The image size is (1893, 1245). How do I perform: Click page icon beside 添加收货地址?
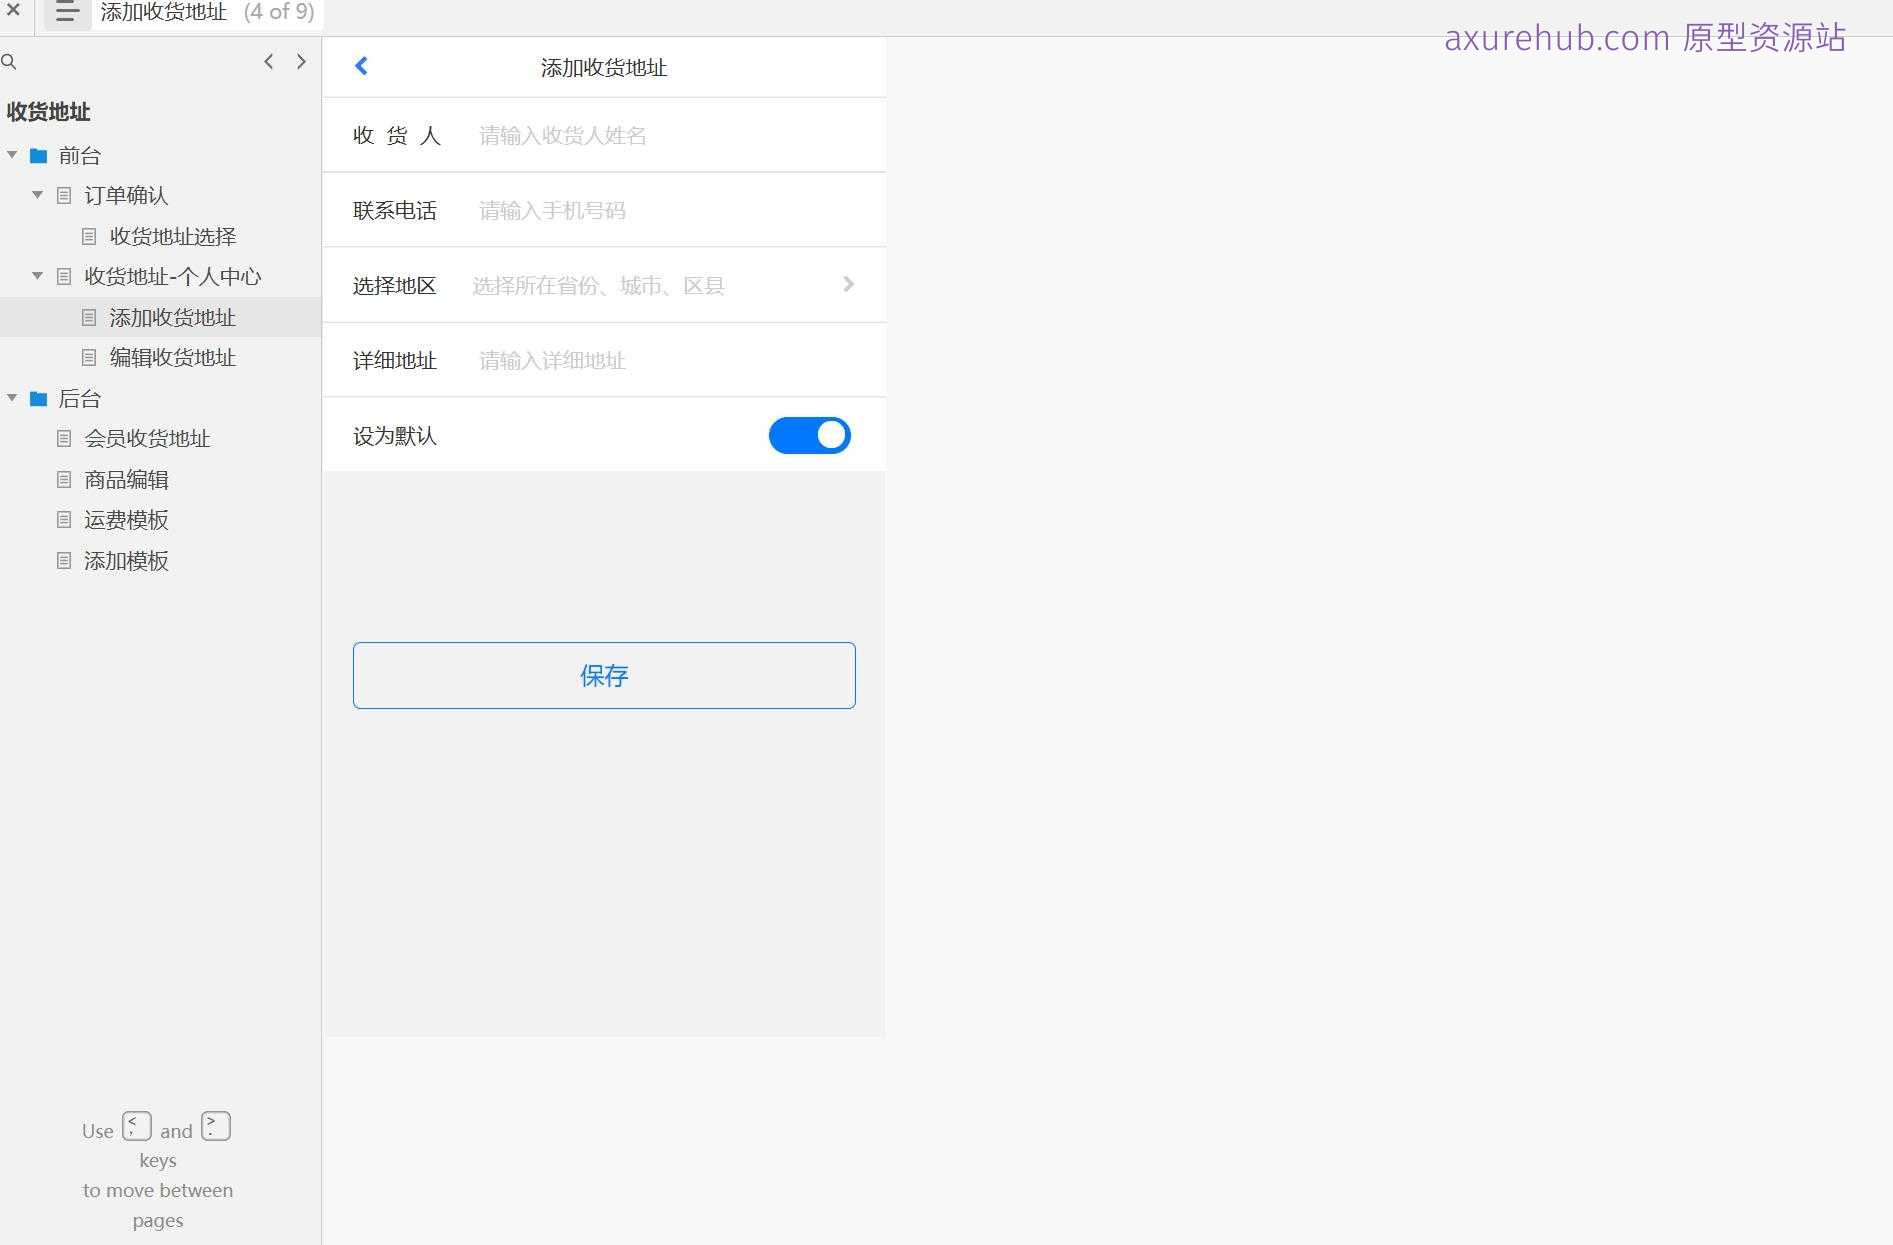pos(89,317)
